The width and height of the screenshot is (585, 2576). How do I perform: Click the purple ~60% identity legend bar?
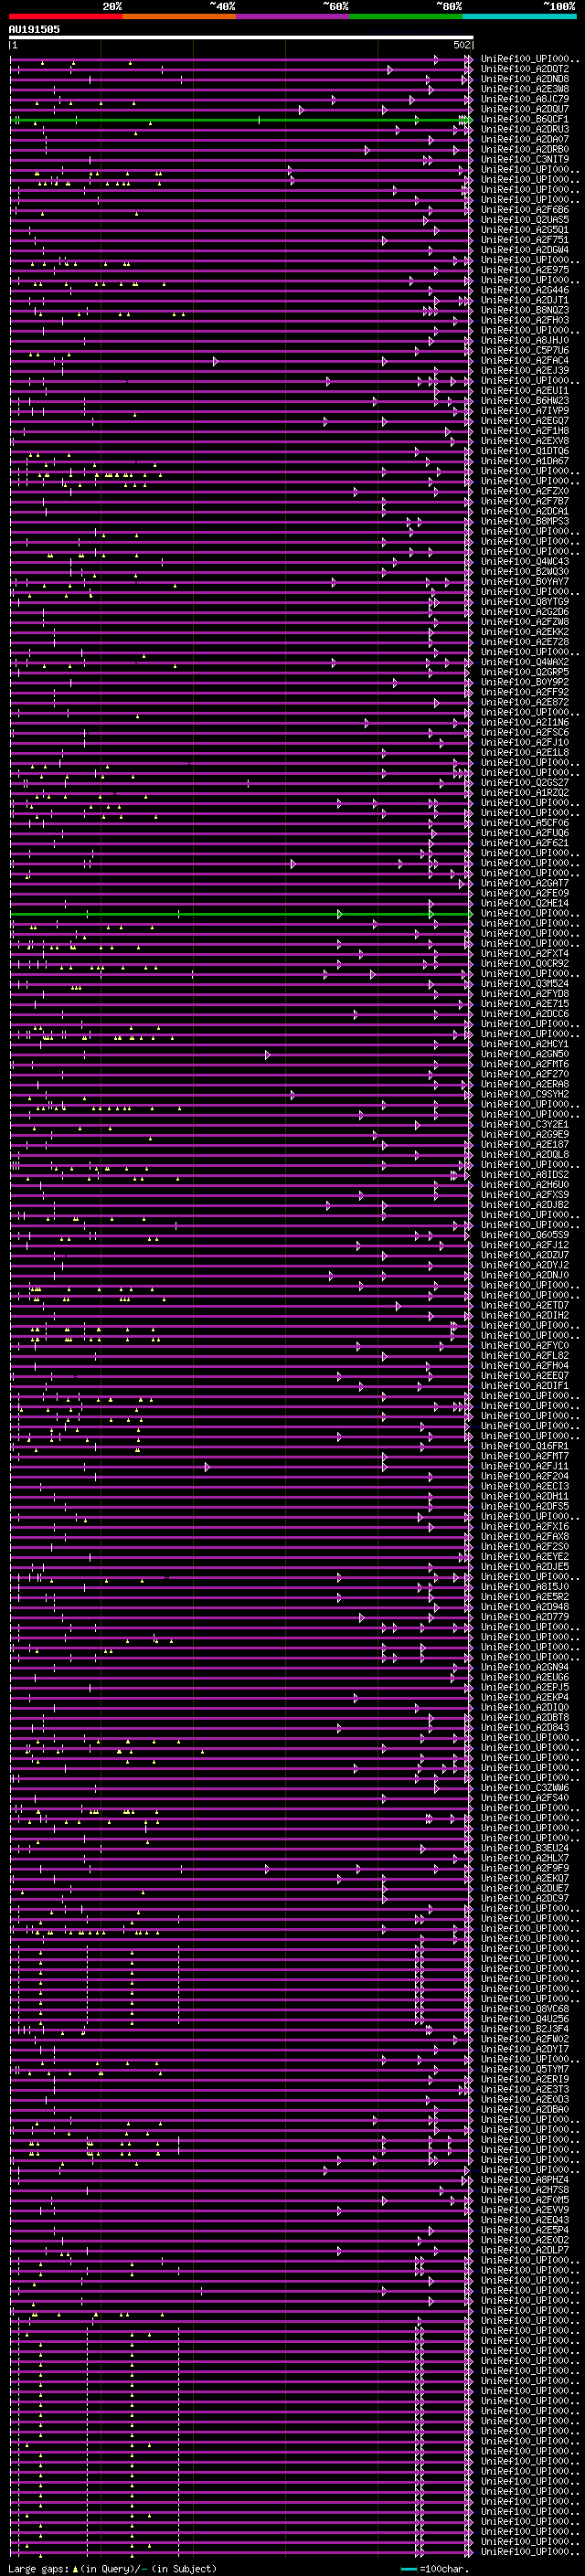293,17
